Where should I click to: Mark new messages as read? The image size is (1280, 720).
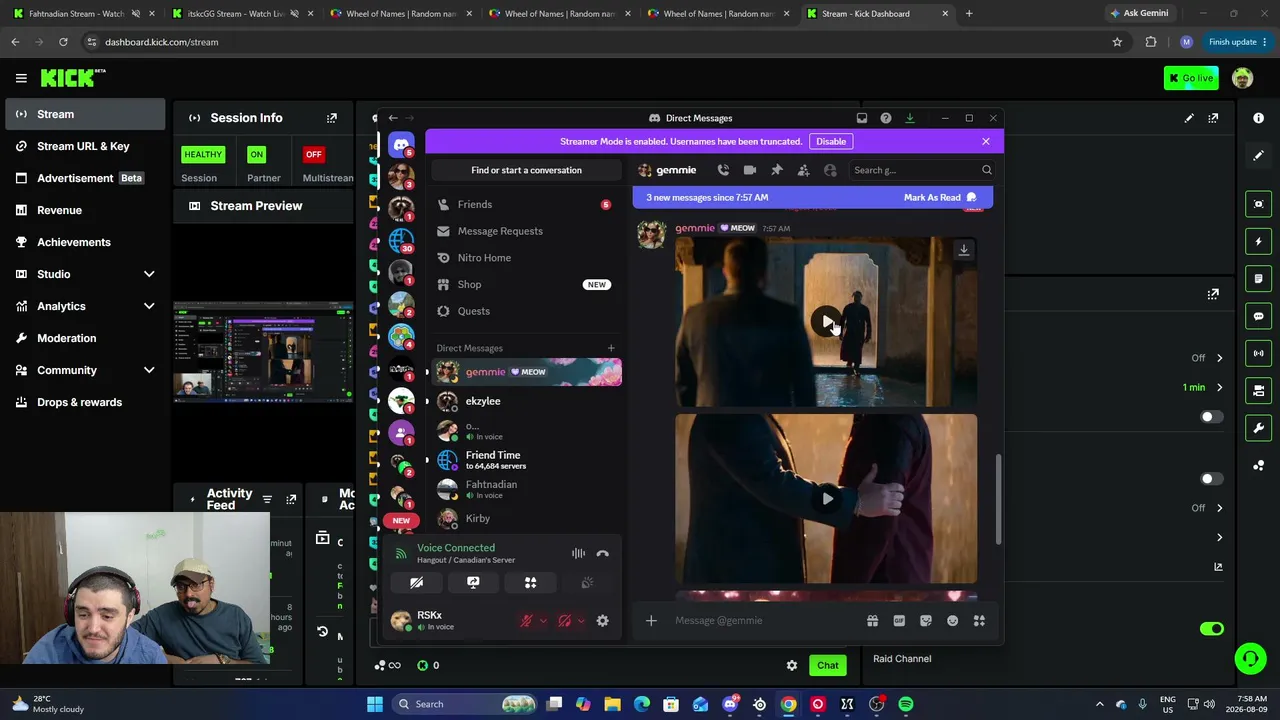(x=940, y=198)
